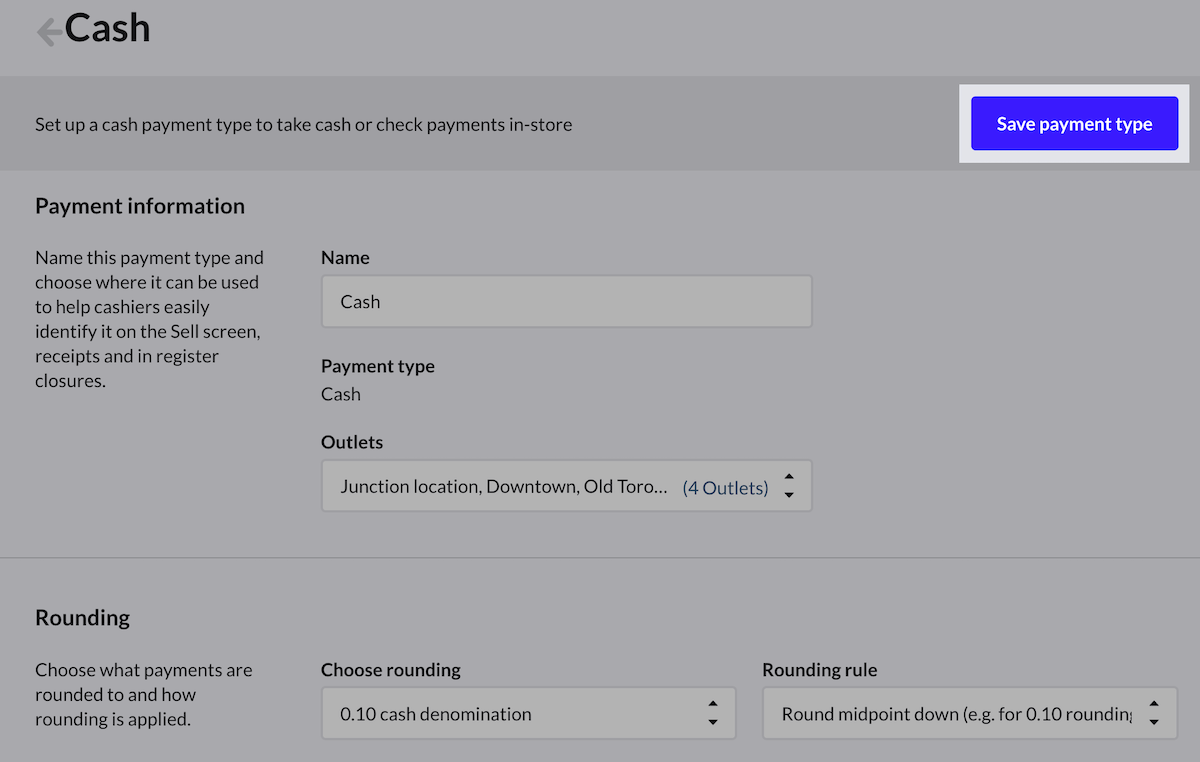Image resolution: width=1200 pixels, height=762 pixels.
Task: Open the Outlets selection dropdown
Action: pyautogui.click(x=567, y=485)
